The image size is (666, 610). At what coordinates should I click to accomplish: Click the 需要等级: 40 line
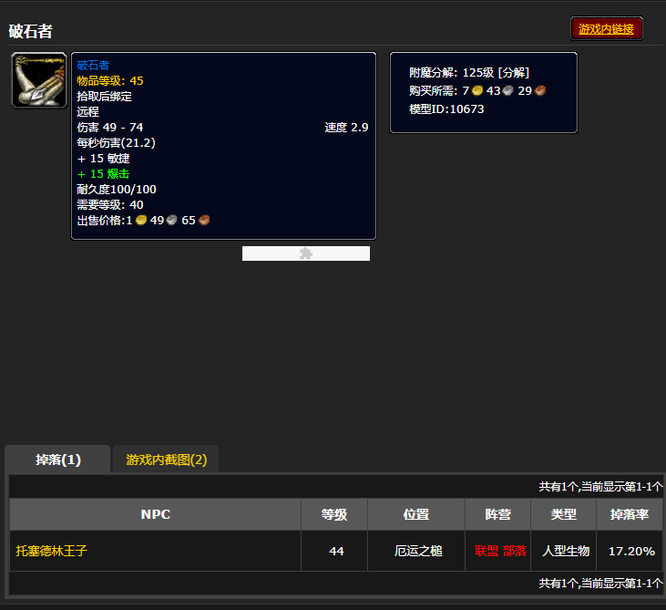tap(110, 205)
